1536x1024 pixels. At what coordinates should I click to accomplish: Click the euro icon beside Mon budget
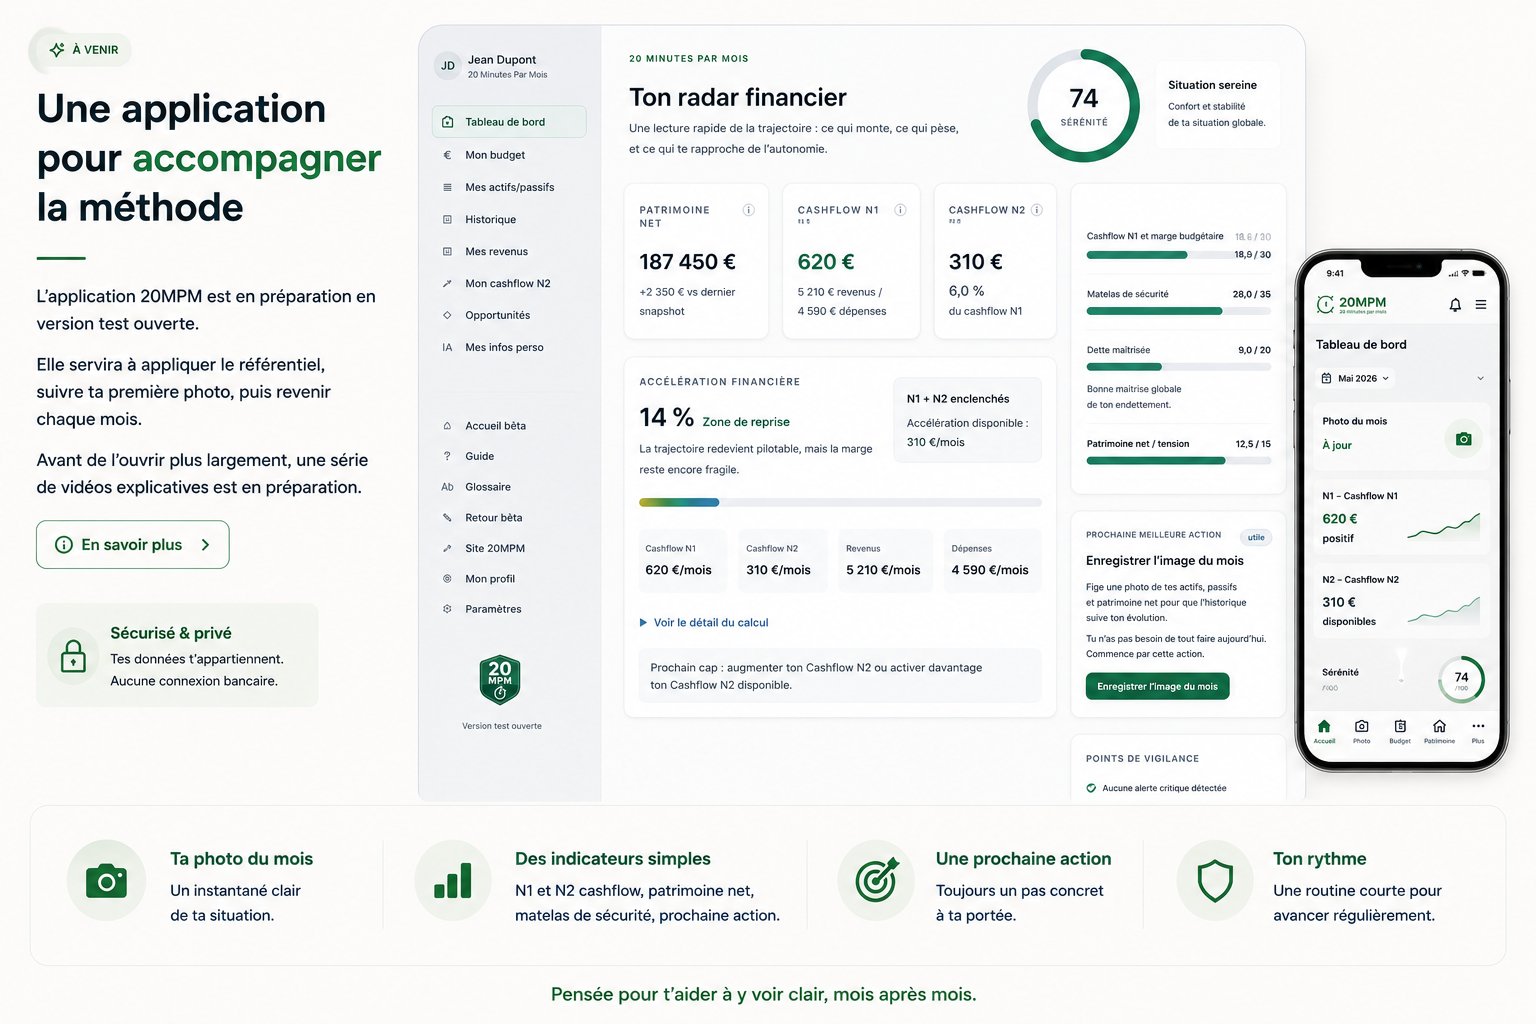(x=447, y=155)
